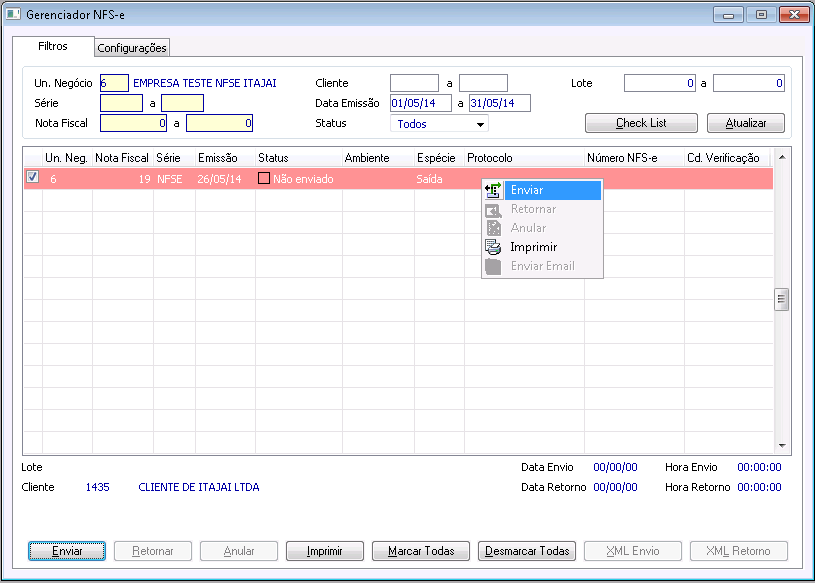Viewport: 815px width, 583px height.
Task: Click the Data Emissão end date 31/05/14
Action: [x=500, y=103]
